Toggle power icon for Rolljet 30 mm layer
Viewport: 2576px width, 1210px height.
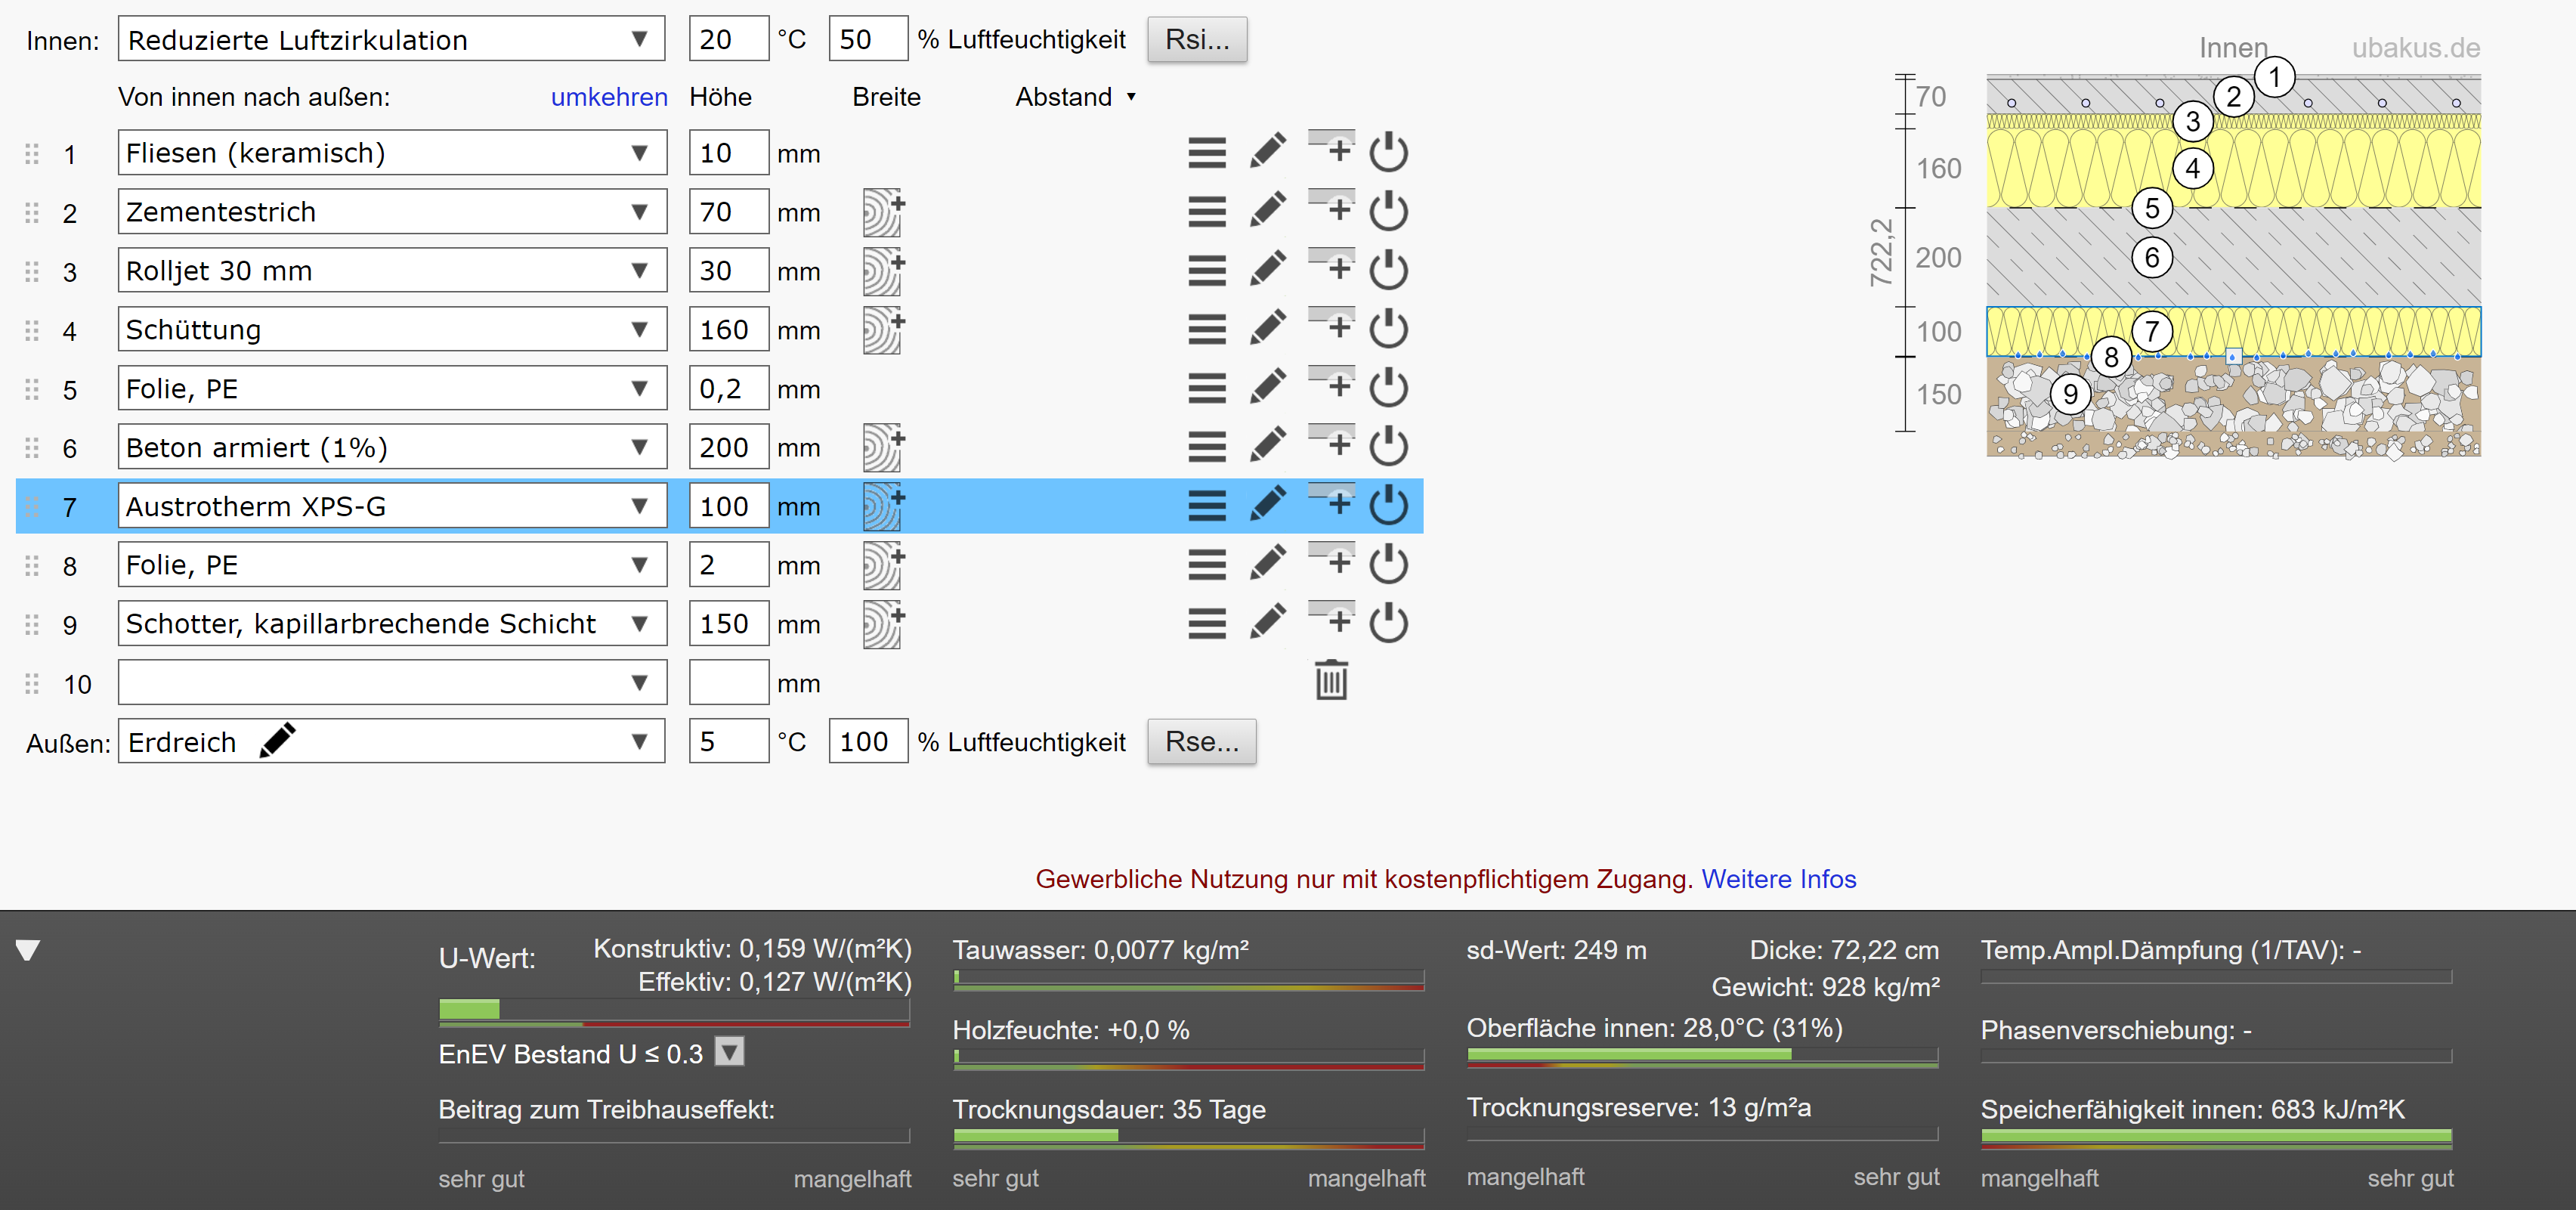(1389, 270)
